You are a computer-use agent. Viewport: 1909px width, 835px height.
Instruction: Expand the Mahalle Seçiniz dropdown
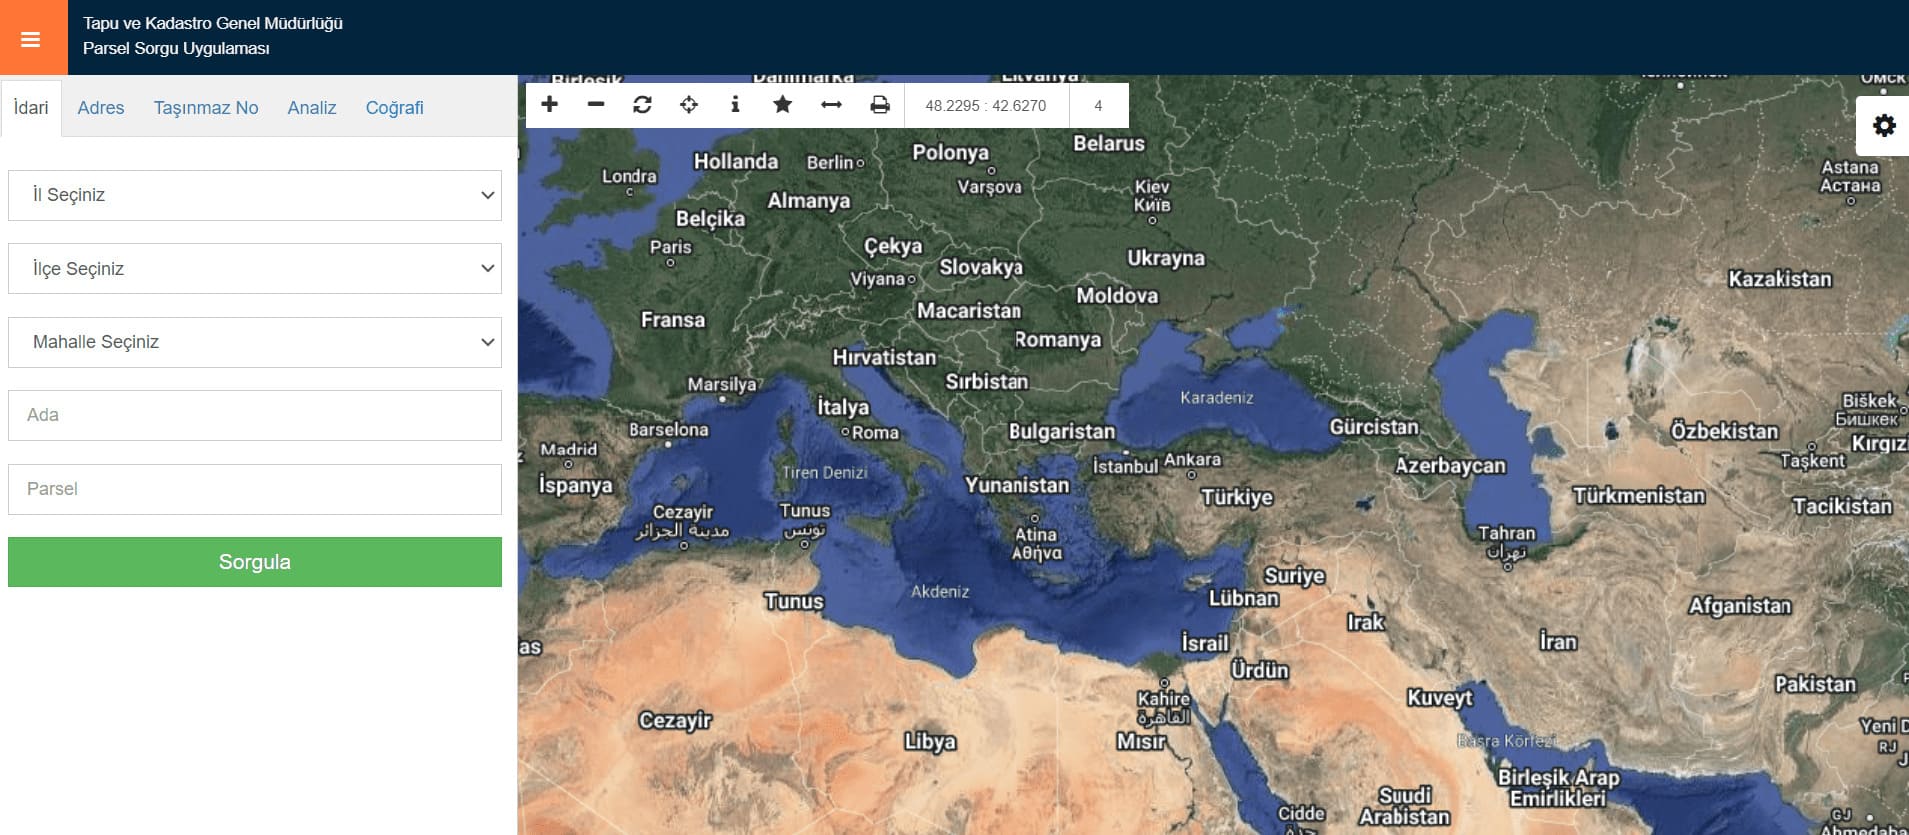coord(255,342)
